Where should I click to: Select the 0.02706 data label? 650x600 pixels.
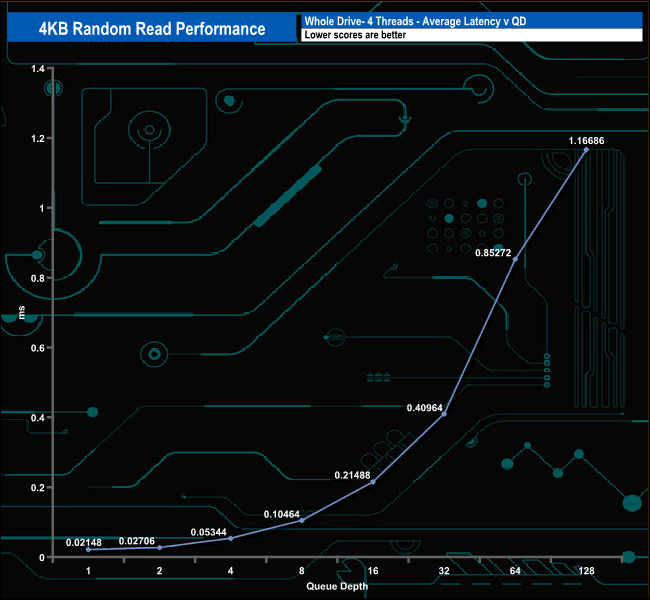pos(137,541)
